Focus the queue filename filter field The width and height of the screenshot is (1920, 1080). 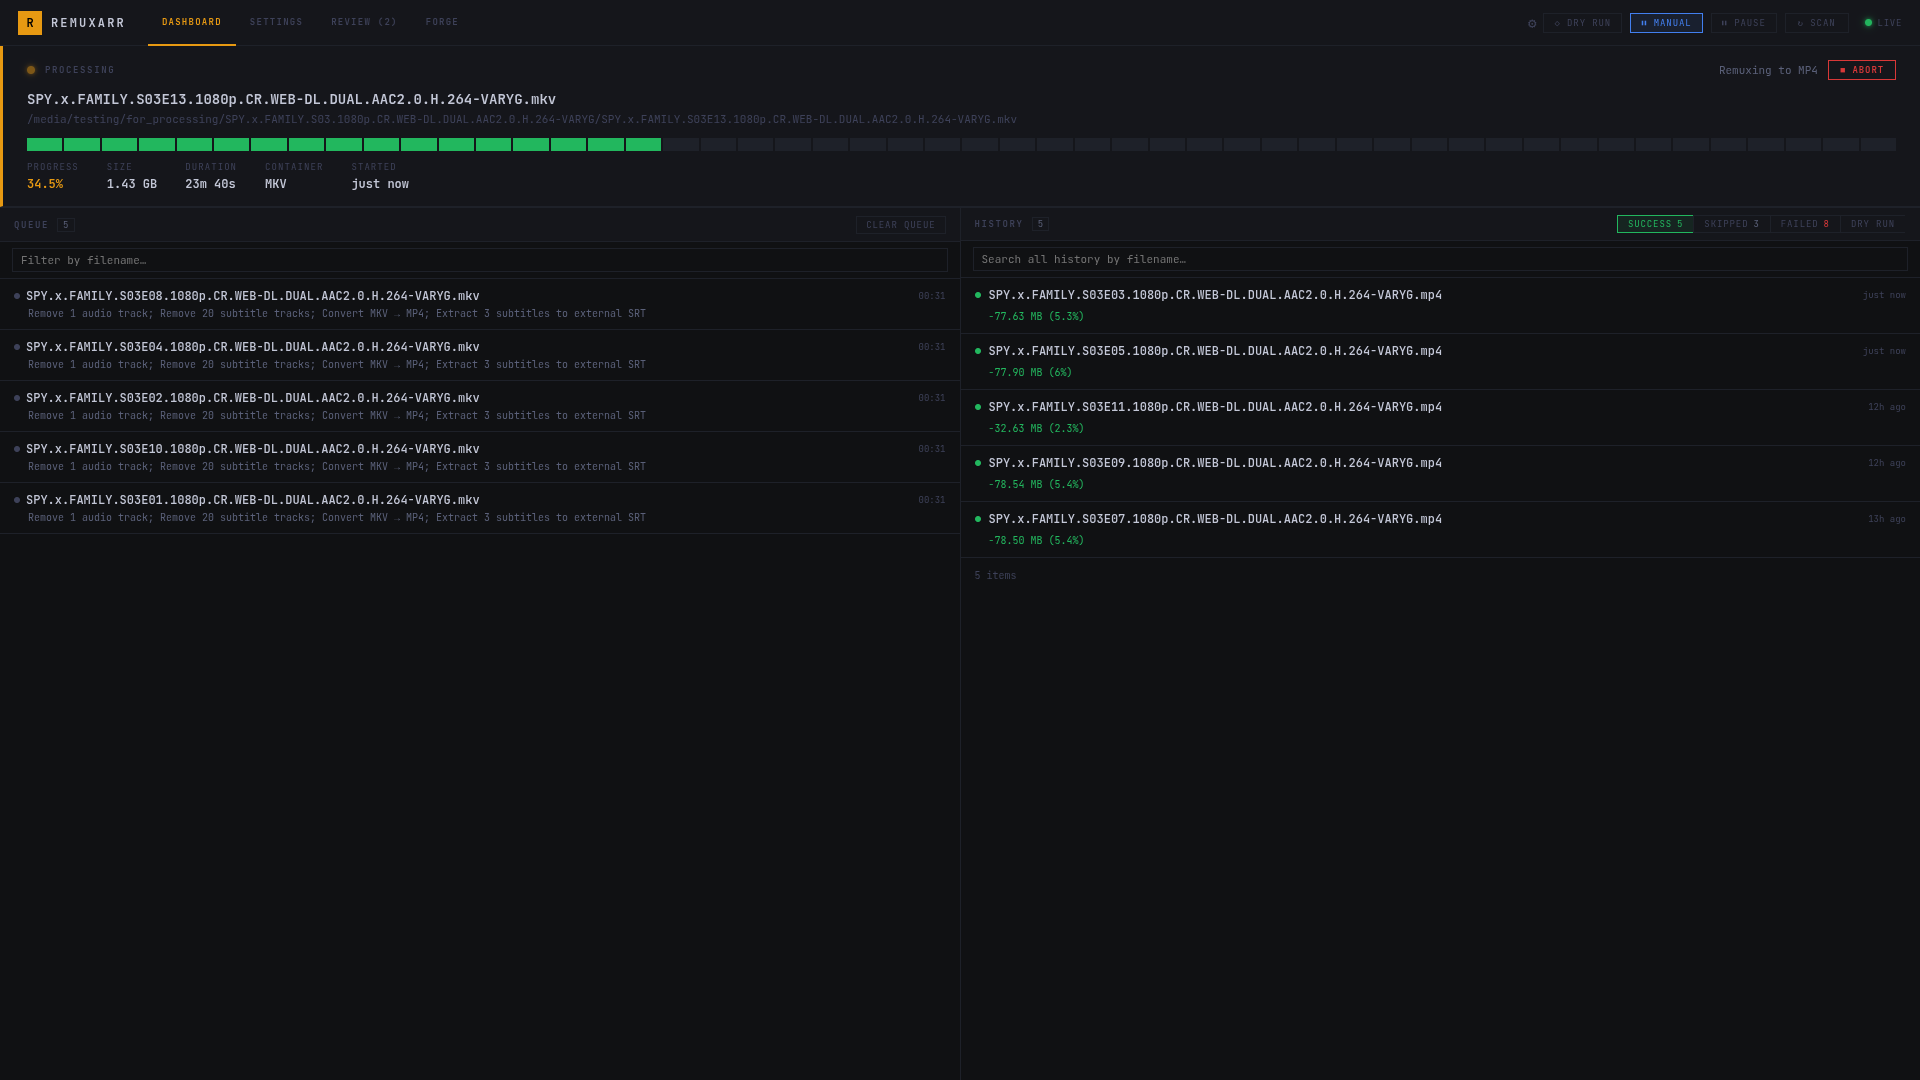(480, 260)
